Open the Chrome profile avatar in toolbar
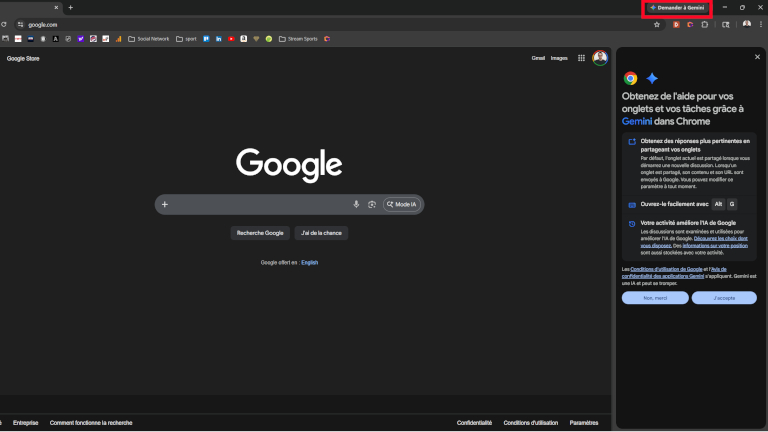Viewport: 768px width, 432px height. click(x=746, y=24)
